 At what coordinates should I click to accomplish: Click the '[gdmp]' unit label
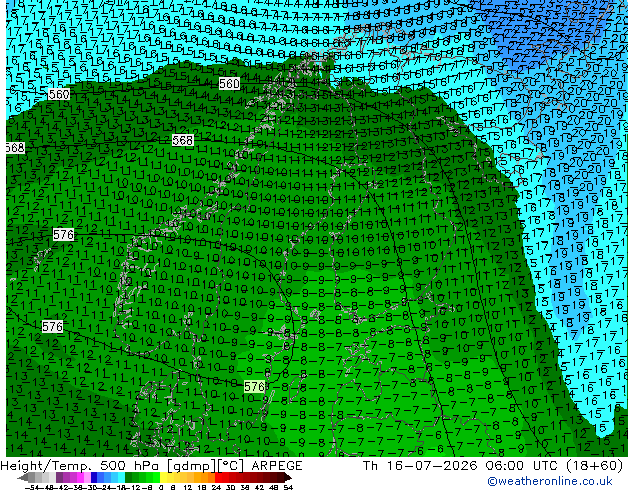point(192,466)
